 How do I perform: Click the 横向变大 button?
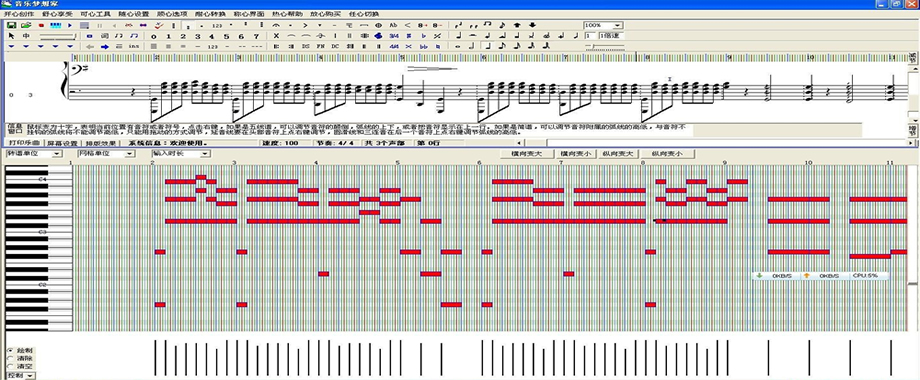click(x=526, y=154)
